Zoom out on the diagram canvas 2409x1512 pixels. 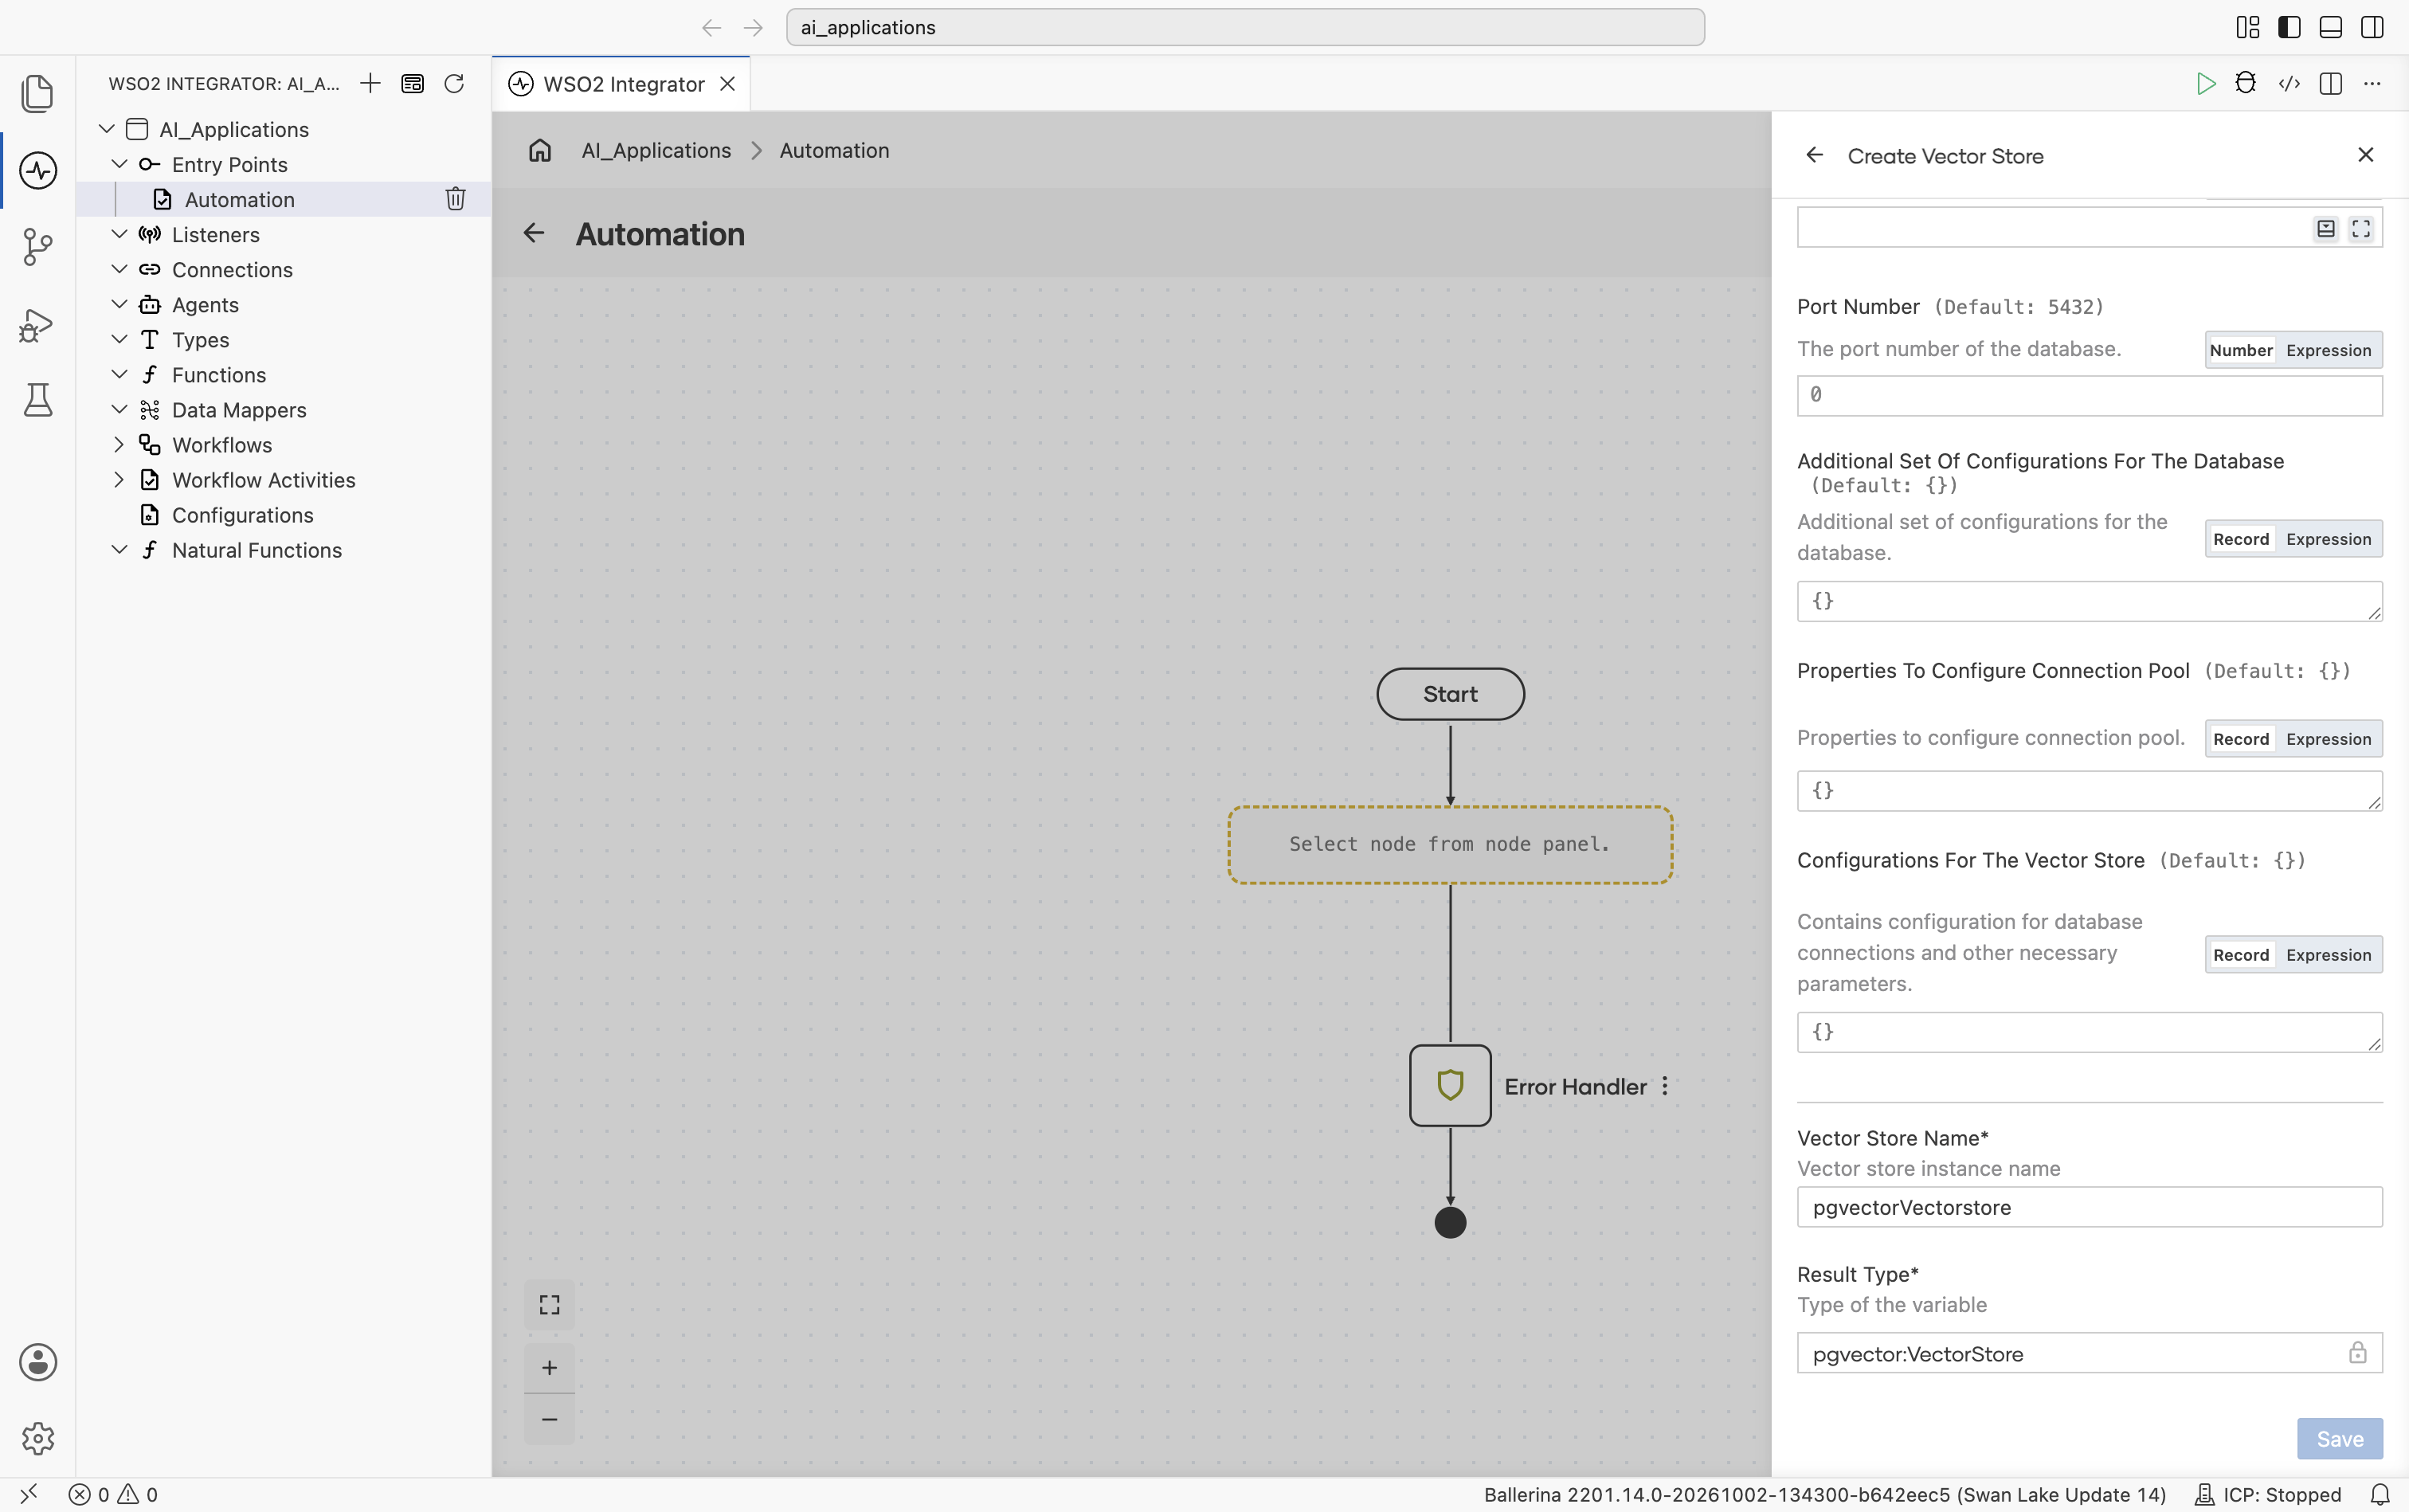pos(549,1419)
